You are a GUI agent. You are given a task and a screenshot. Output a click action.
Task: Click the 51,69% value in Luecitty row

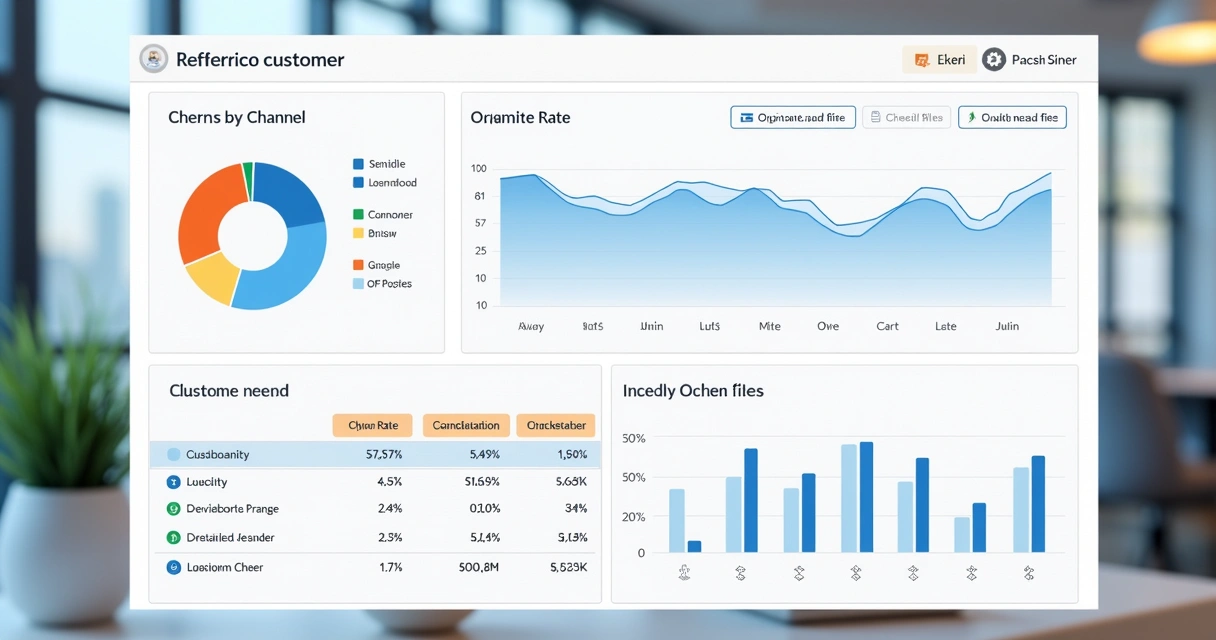click(481, 482)
